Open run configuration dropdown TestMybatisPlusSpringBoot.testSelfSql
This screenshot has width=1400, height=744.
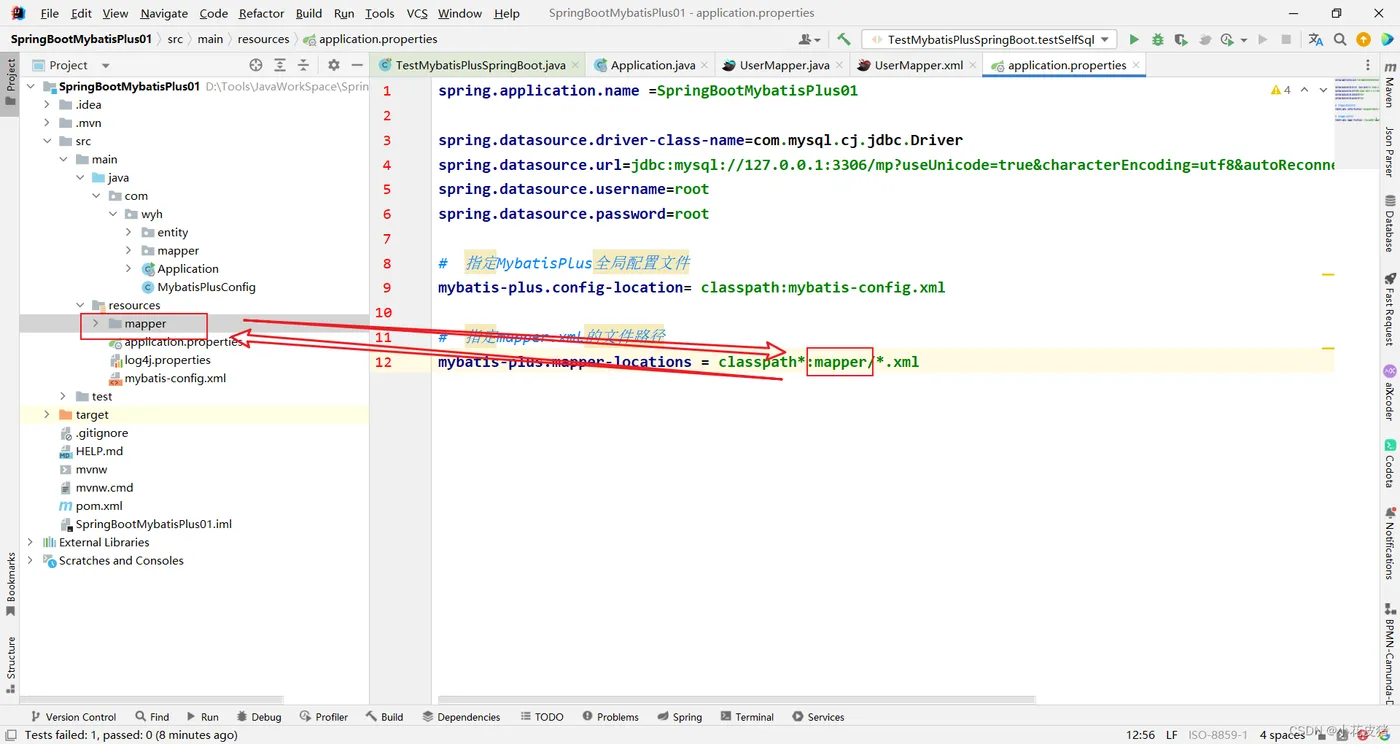[x=991, y=40]
